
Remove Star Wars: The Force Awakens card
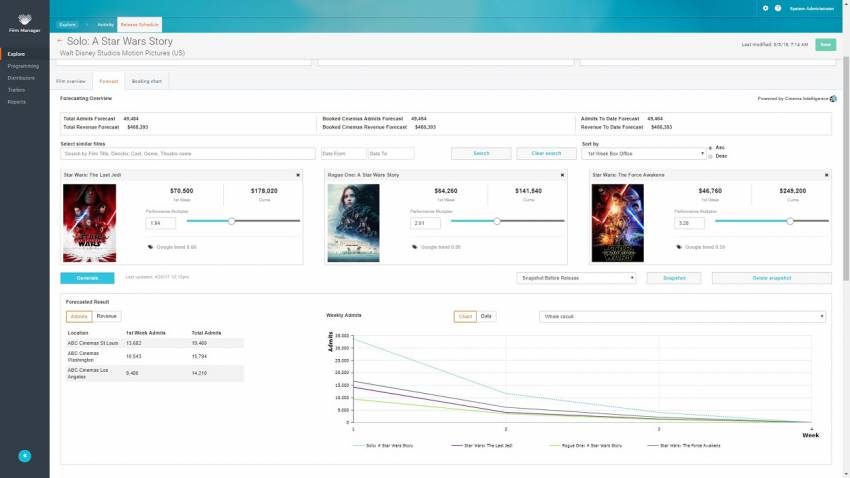pos(826,175)
